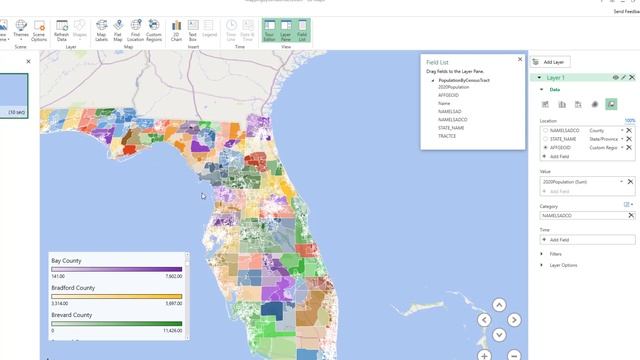The height and width of the screenshot is (360, 640).
Task: Select the Stacked Column visualization
Action: (545, 104)
